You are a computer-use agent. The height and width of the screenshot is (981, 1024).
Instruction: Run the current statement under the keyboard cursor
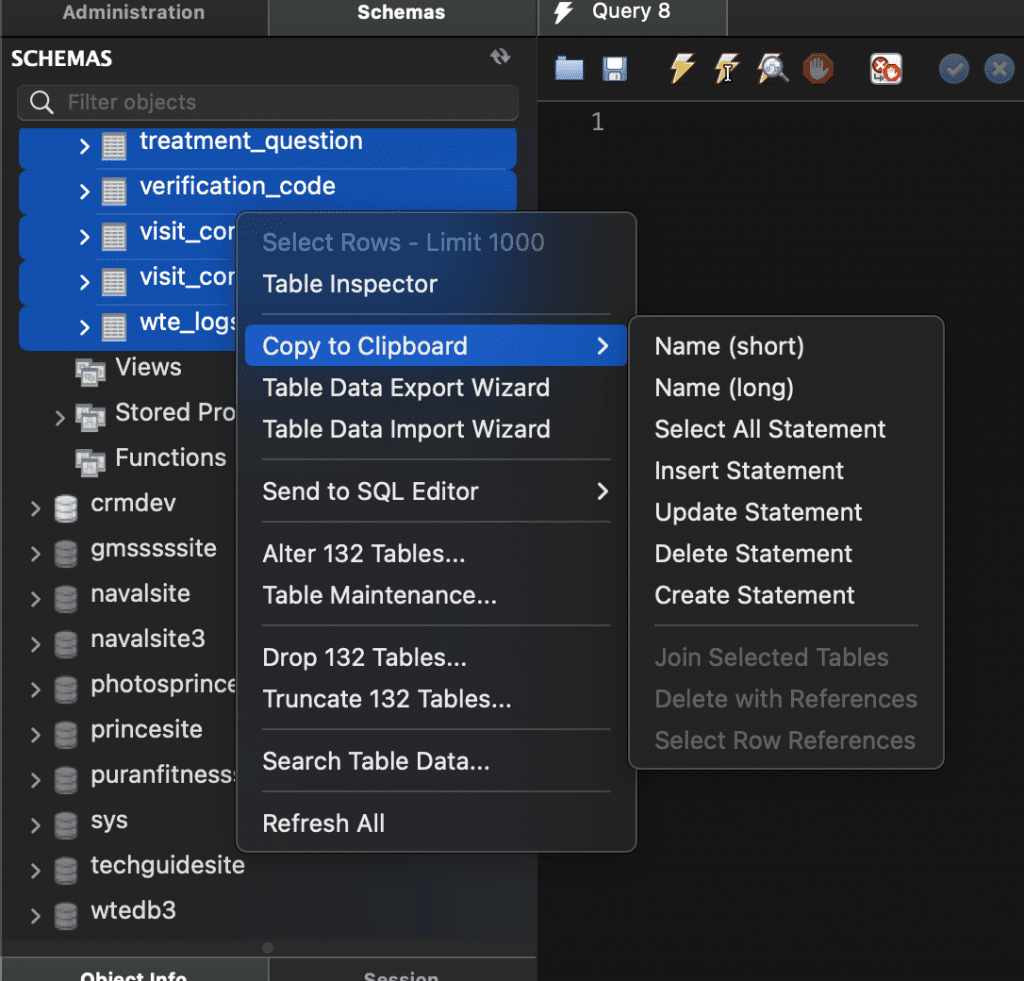click(x=727, y=69)
